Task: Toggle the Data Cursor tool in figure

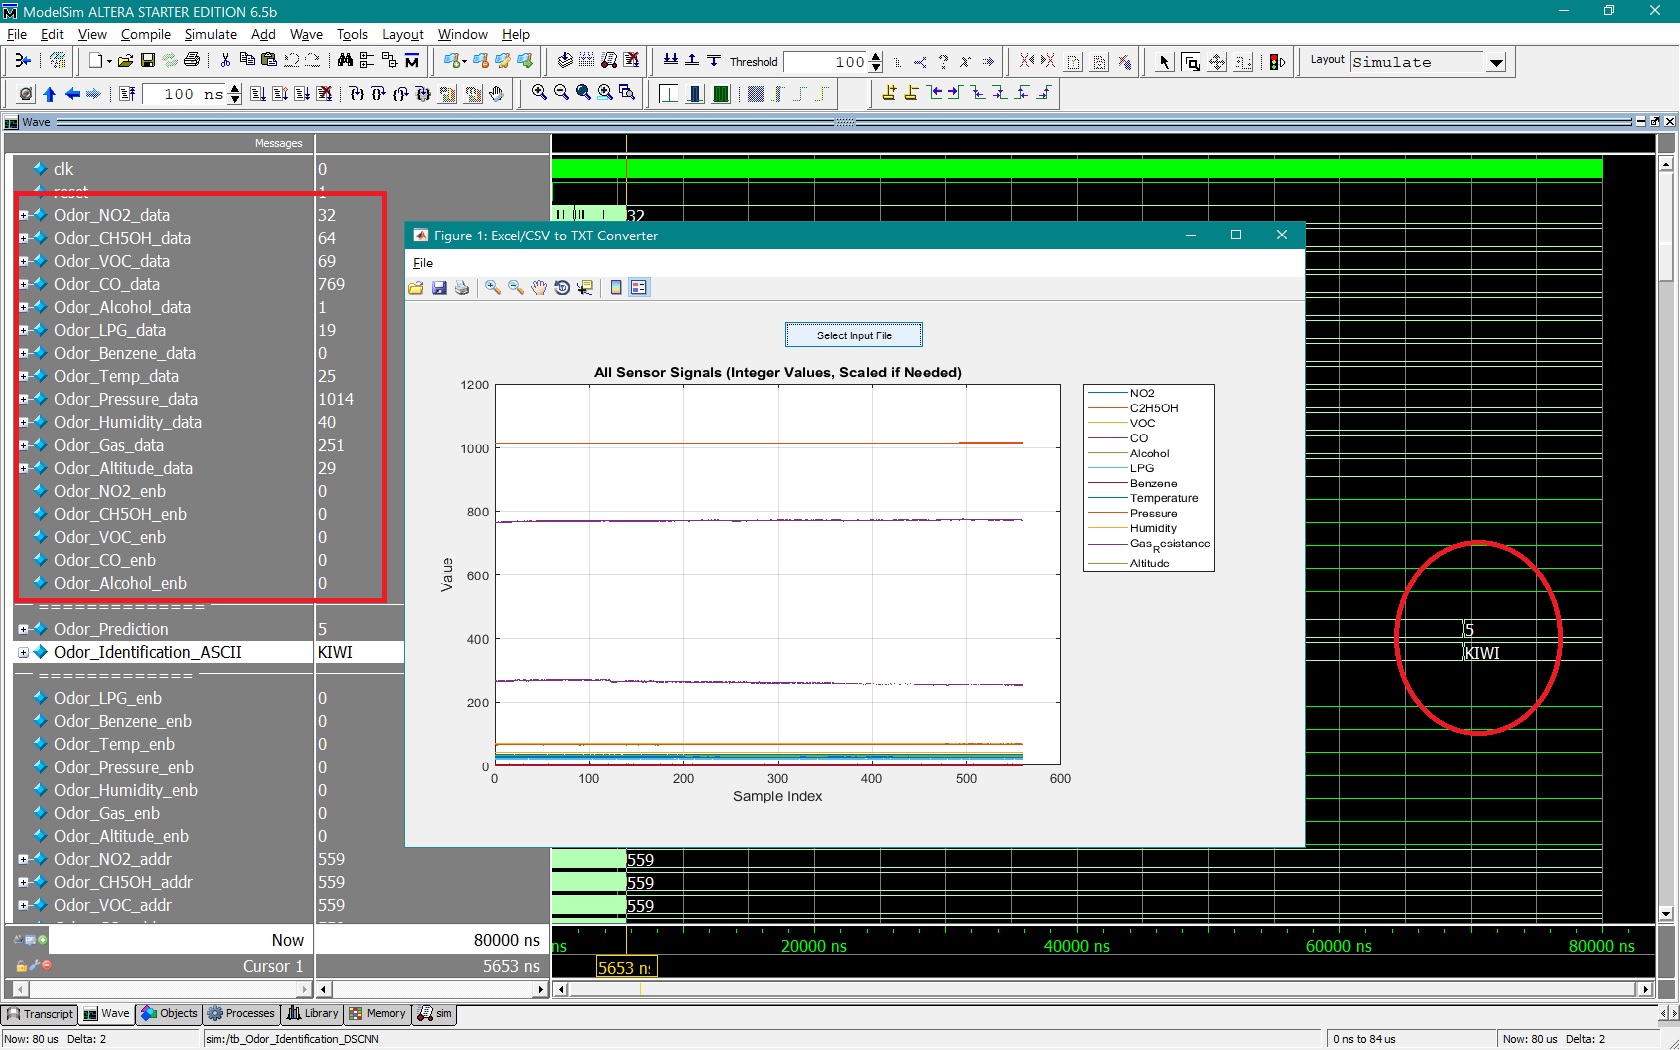Action: 585,288
